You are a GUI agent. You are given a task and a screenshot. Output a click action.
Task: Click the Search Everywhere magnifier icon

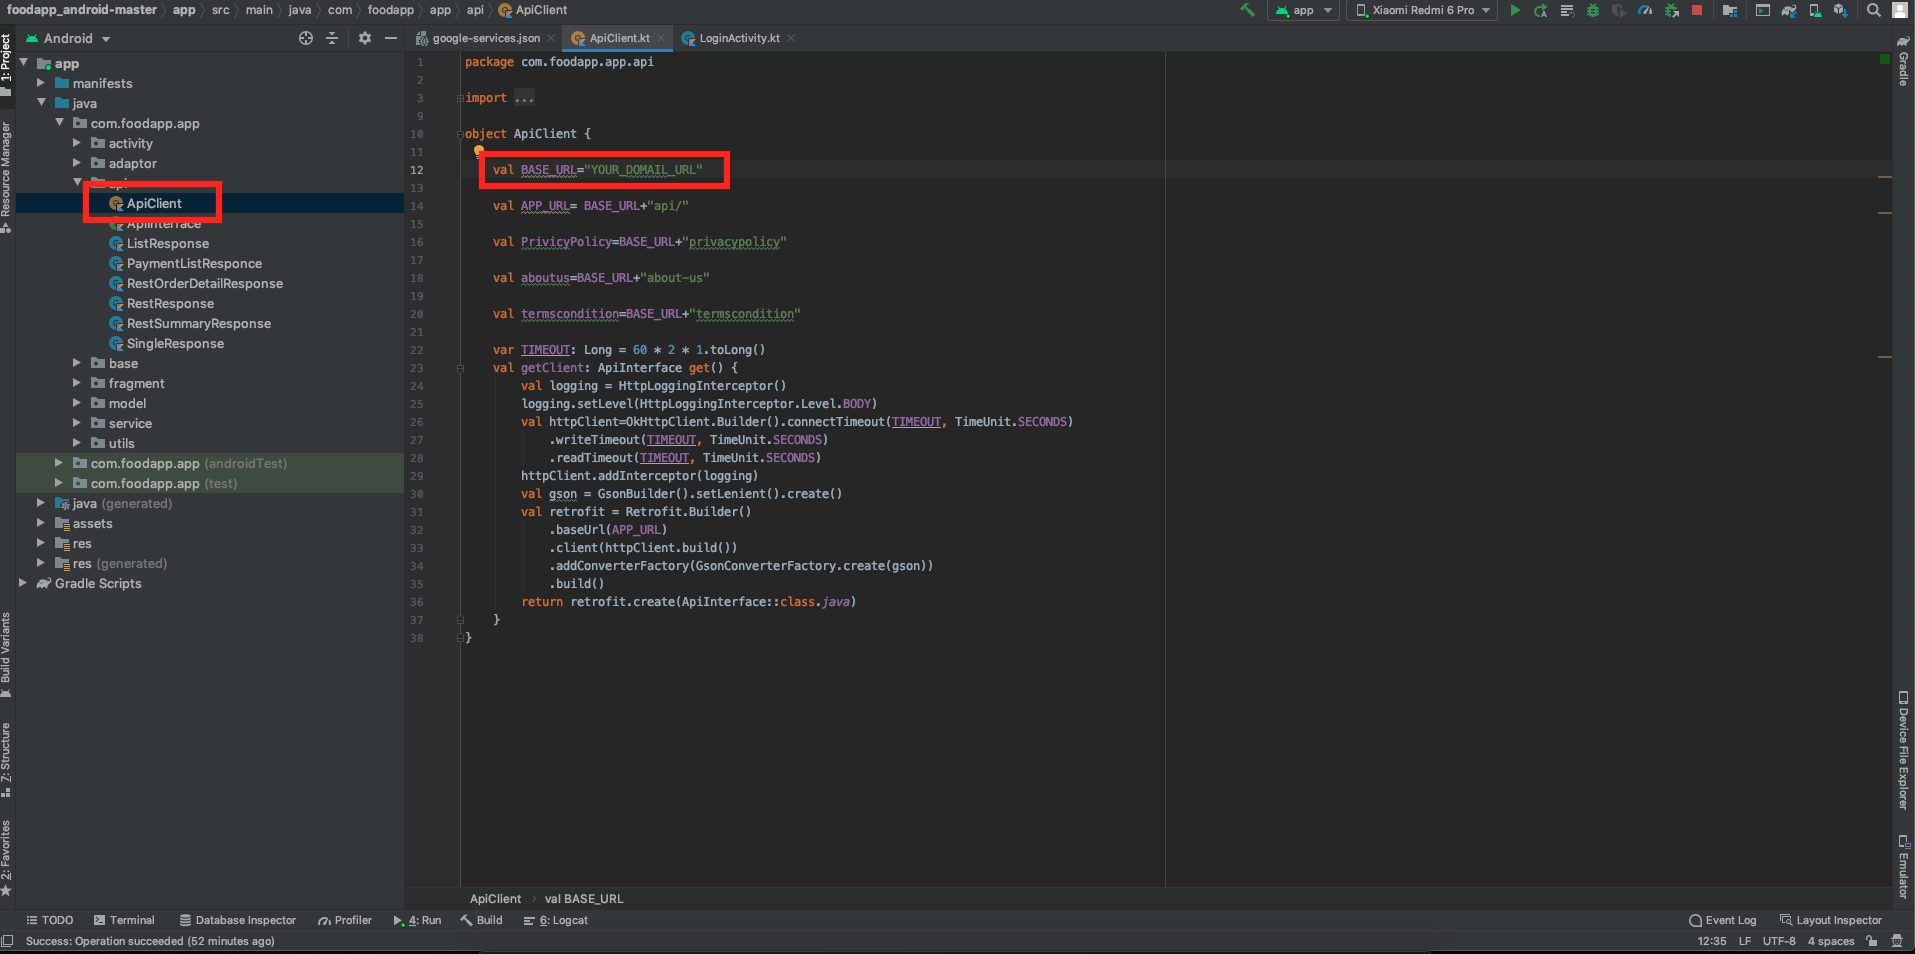pos(1873,11)
